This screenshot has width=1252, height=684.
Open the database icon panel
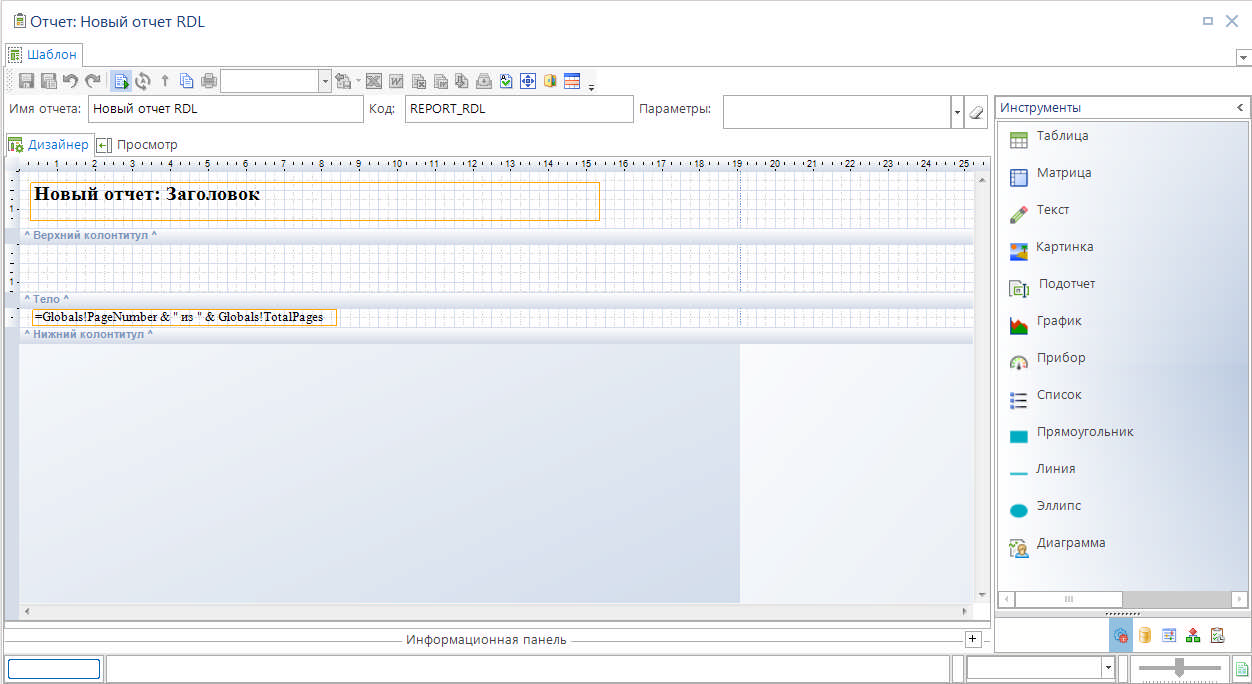(x=1145, y=635)
